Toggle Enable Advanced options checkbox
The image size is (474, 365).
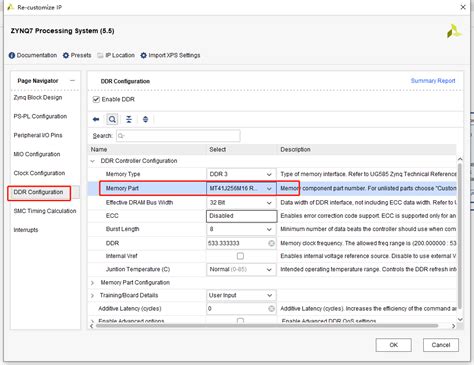click(x=240, y=321)
